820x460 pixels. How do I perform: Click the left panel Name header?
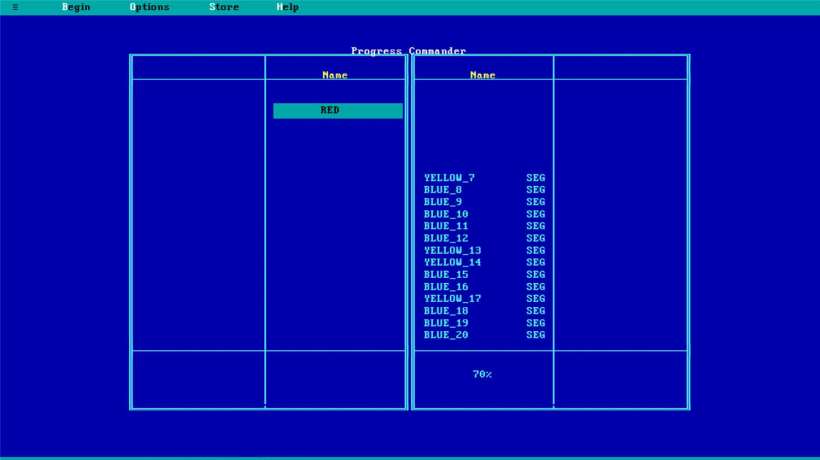(x=335, y=75)
